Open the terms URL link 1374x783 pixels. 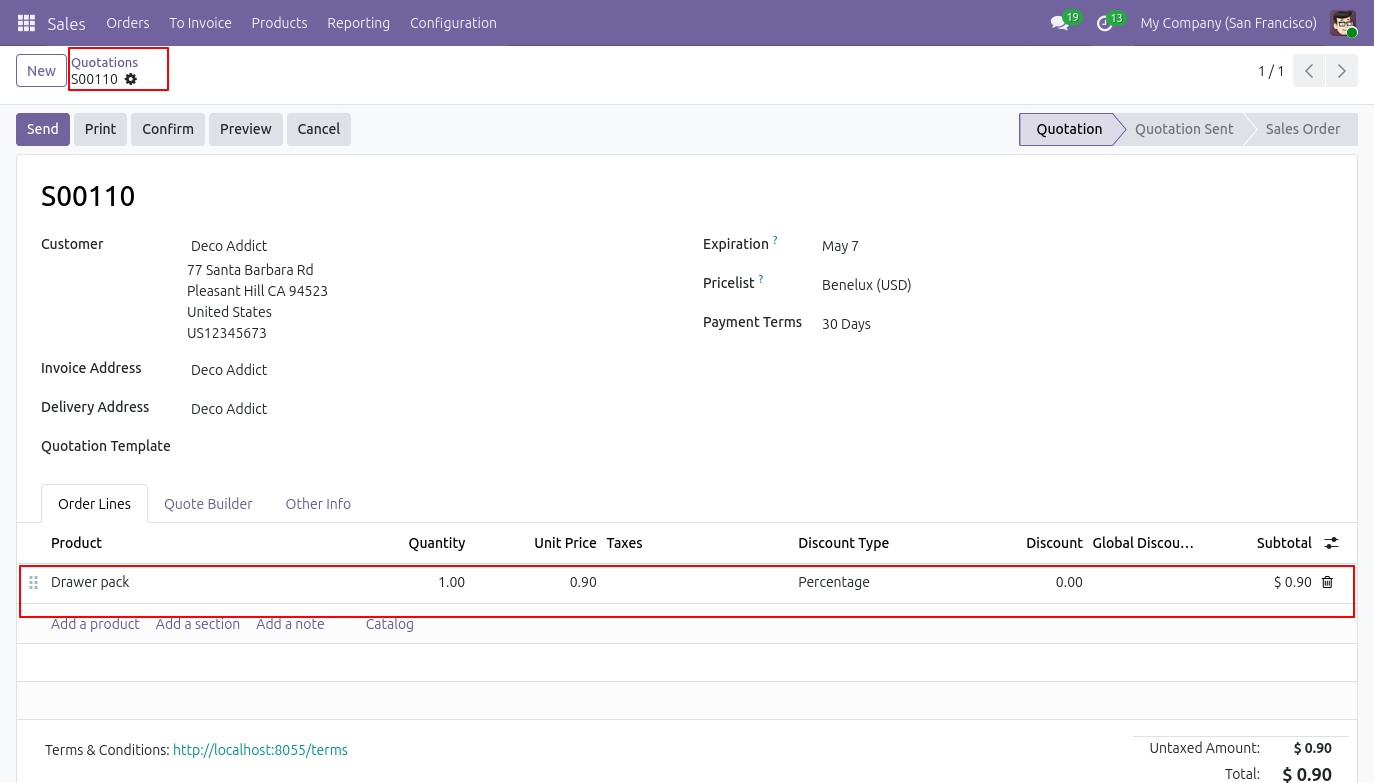[260, 750]
